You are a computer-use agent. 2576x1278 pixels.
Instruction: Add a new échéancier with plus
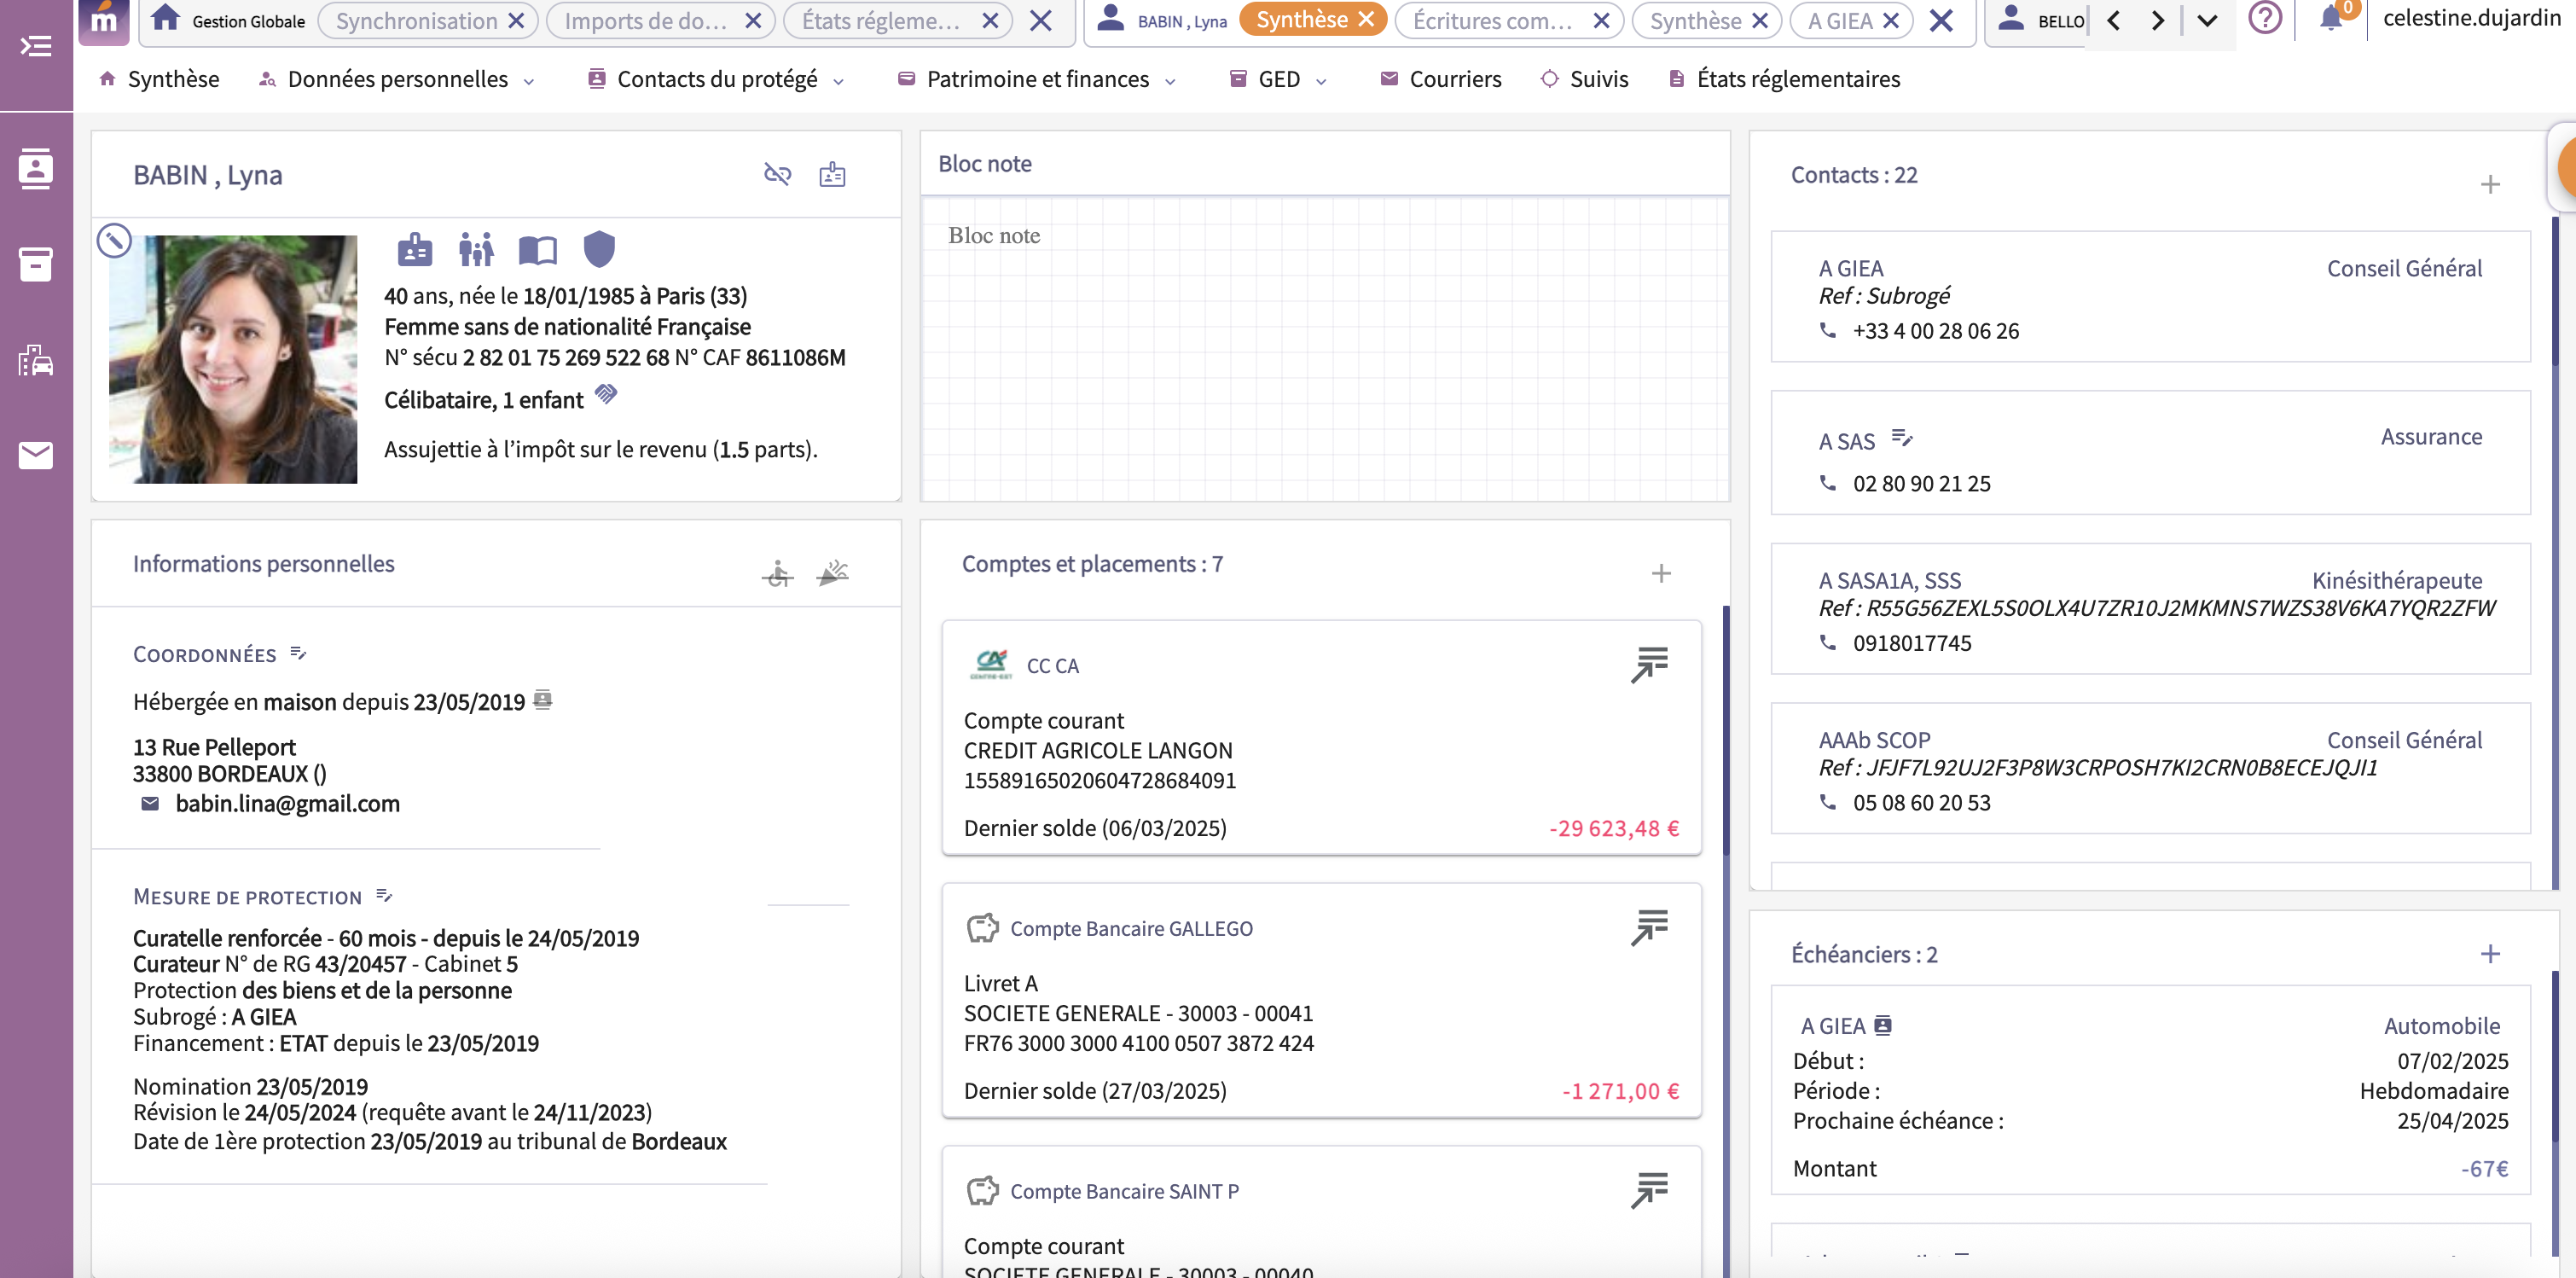click(2490, 953)
